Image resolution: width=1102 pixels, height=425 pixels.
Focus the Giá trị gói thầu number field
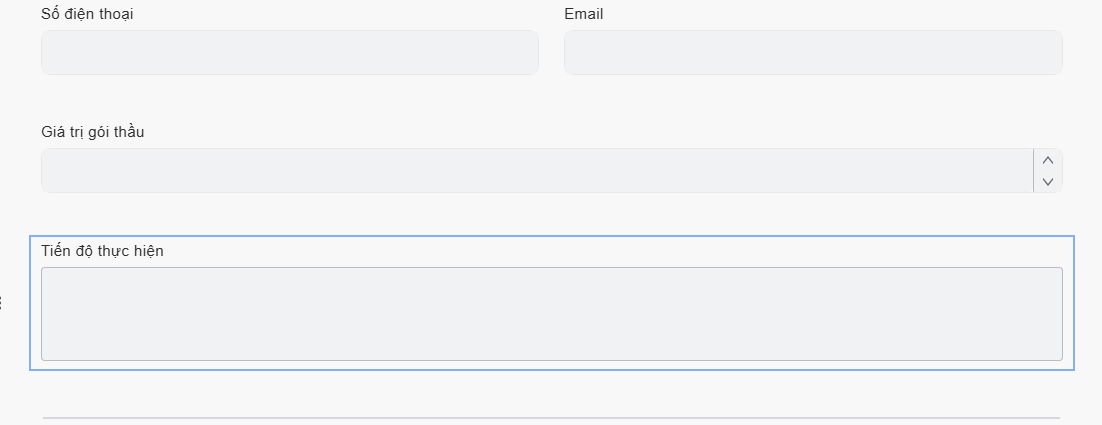pyautogui.click(x=536, y=171)
